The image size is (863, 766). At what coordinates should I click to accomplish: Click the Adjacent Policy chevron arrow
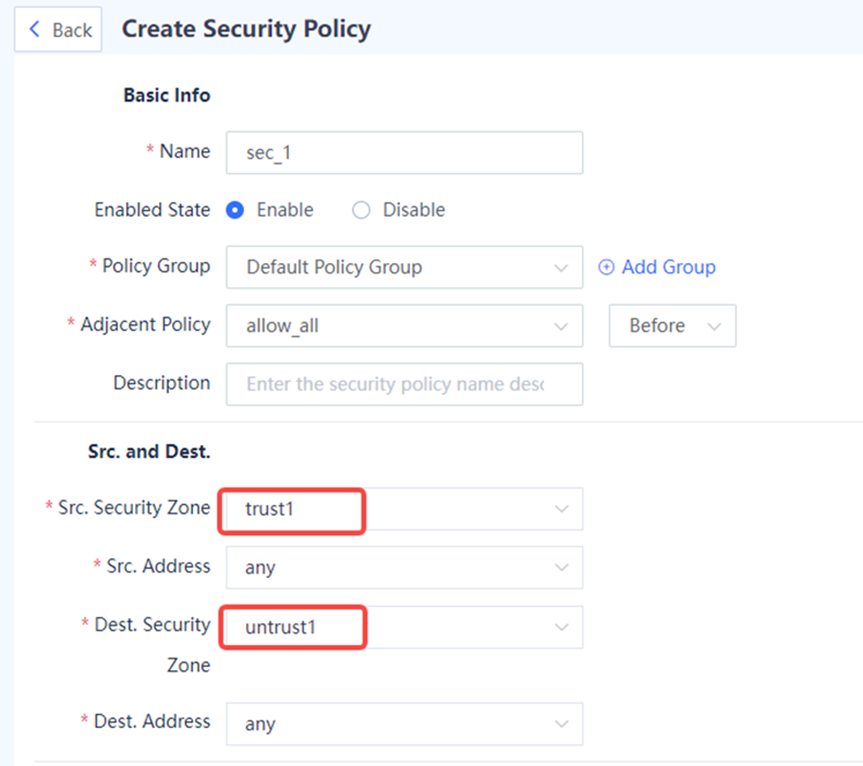tap(561, 326)
